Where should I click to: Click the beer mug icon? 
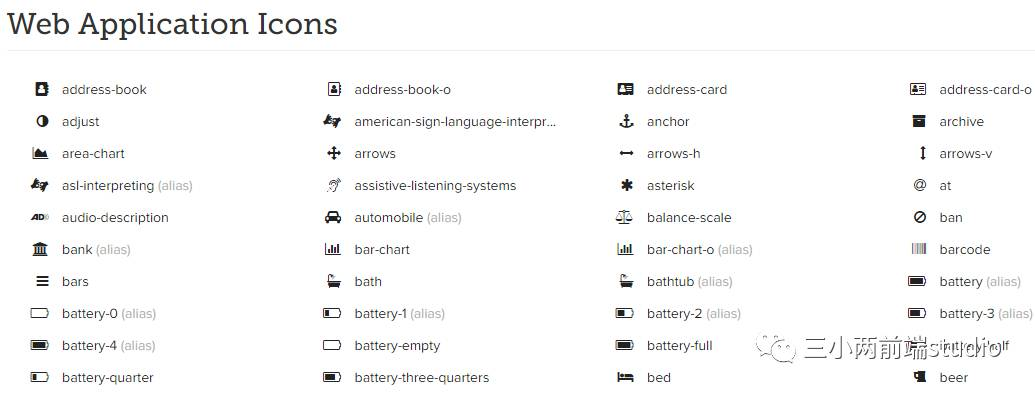919,377
